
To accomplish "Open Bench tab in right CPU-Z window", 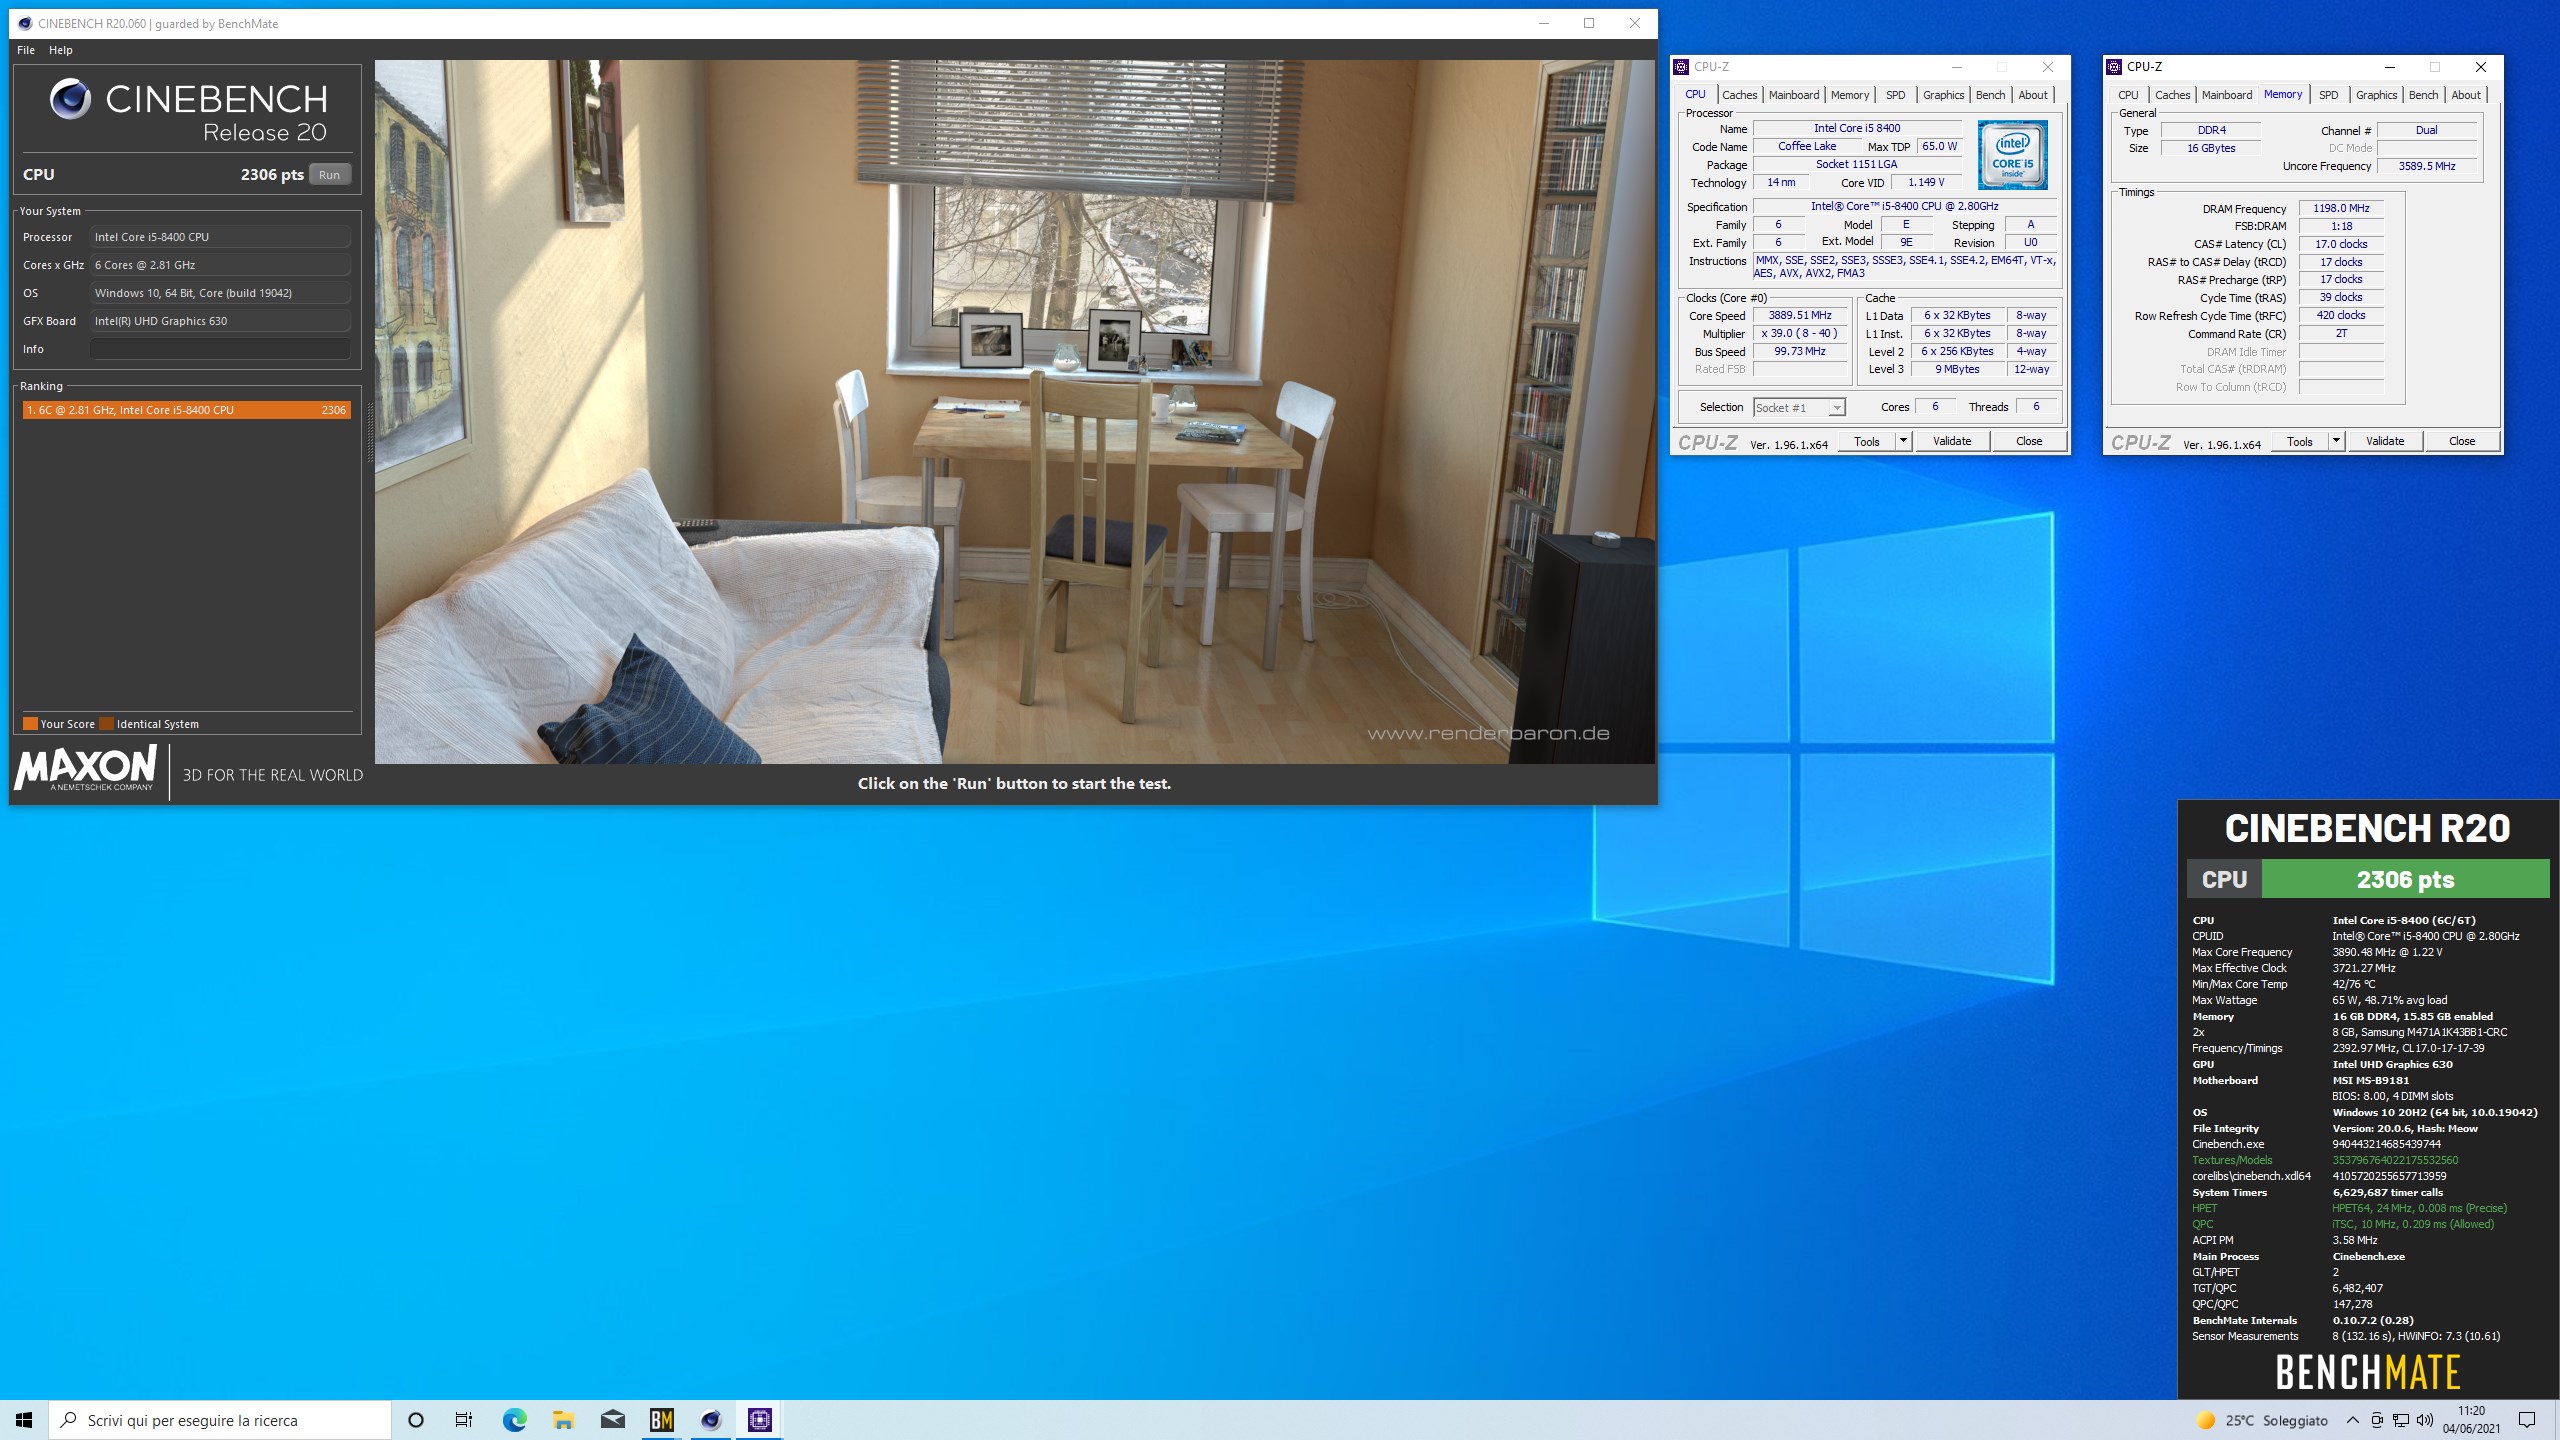I will [x=2423, y=95].
